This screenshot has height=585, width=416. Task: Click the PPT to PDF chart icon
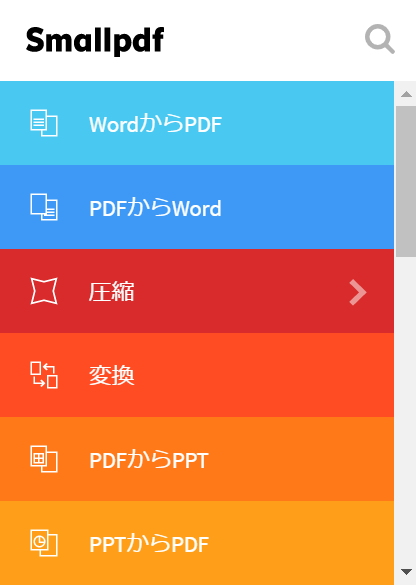click(x=44, y=543)
